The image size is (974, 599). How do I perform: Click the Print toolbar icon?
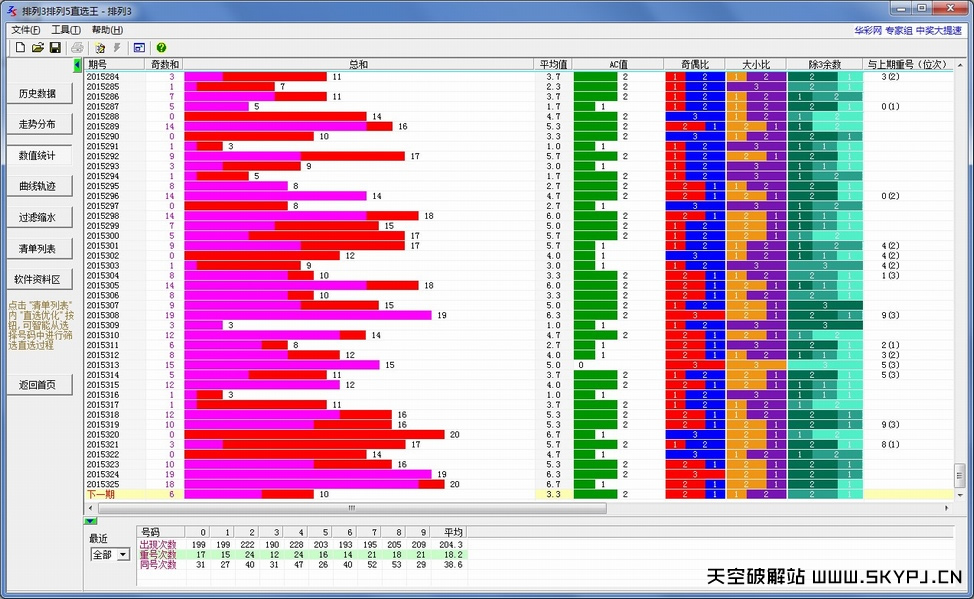click(x=77, y=48)
